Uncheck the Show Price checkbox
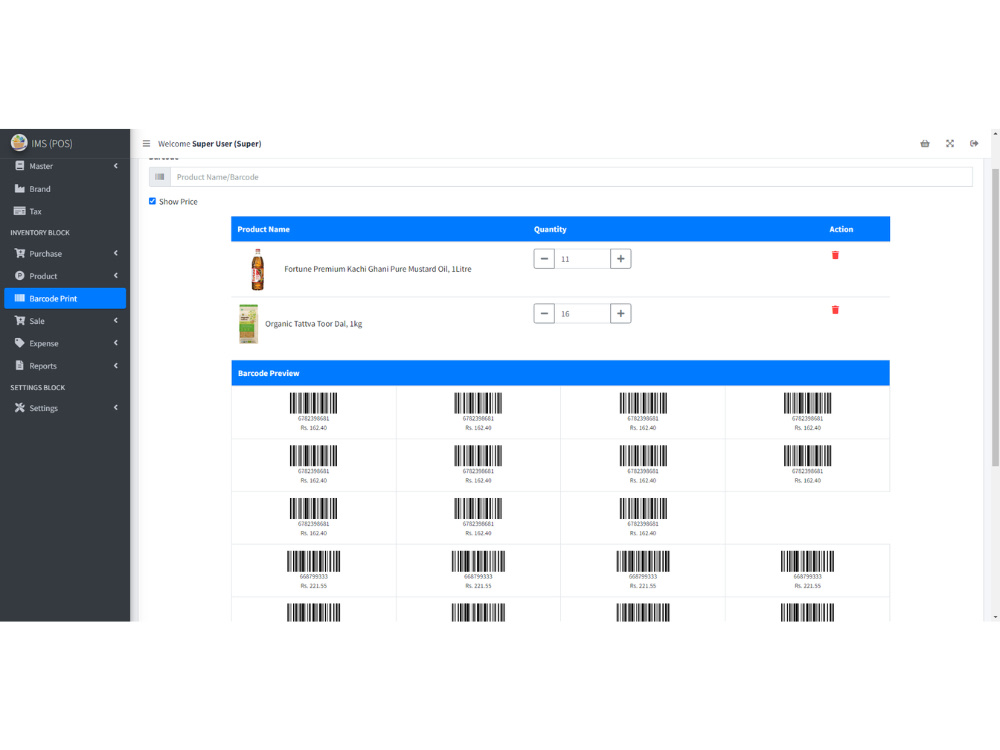1000x750 pixels. 152,201
